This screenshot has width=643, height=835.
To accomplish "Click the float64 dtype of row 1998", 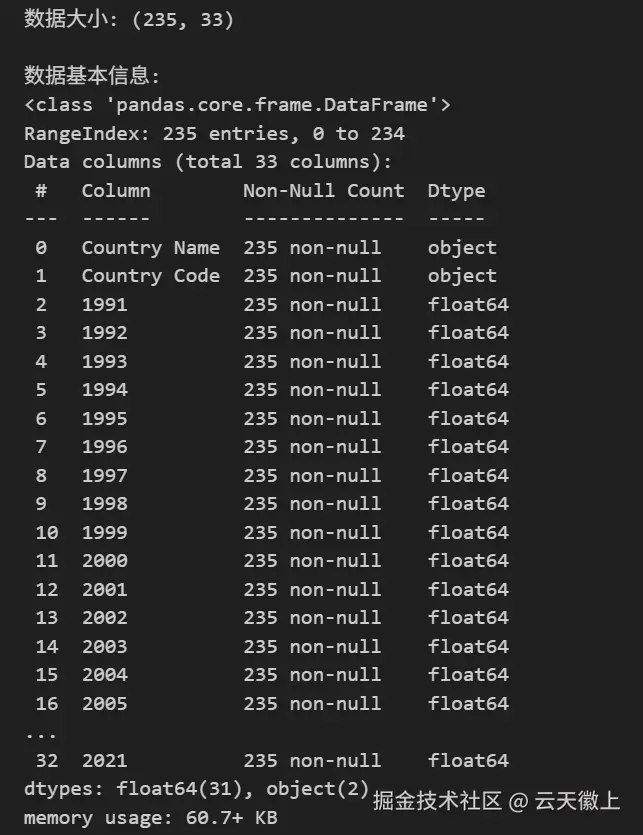I will point(468,504).
